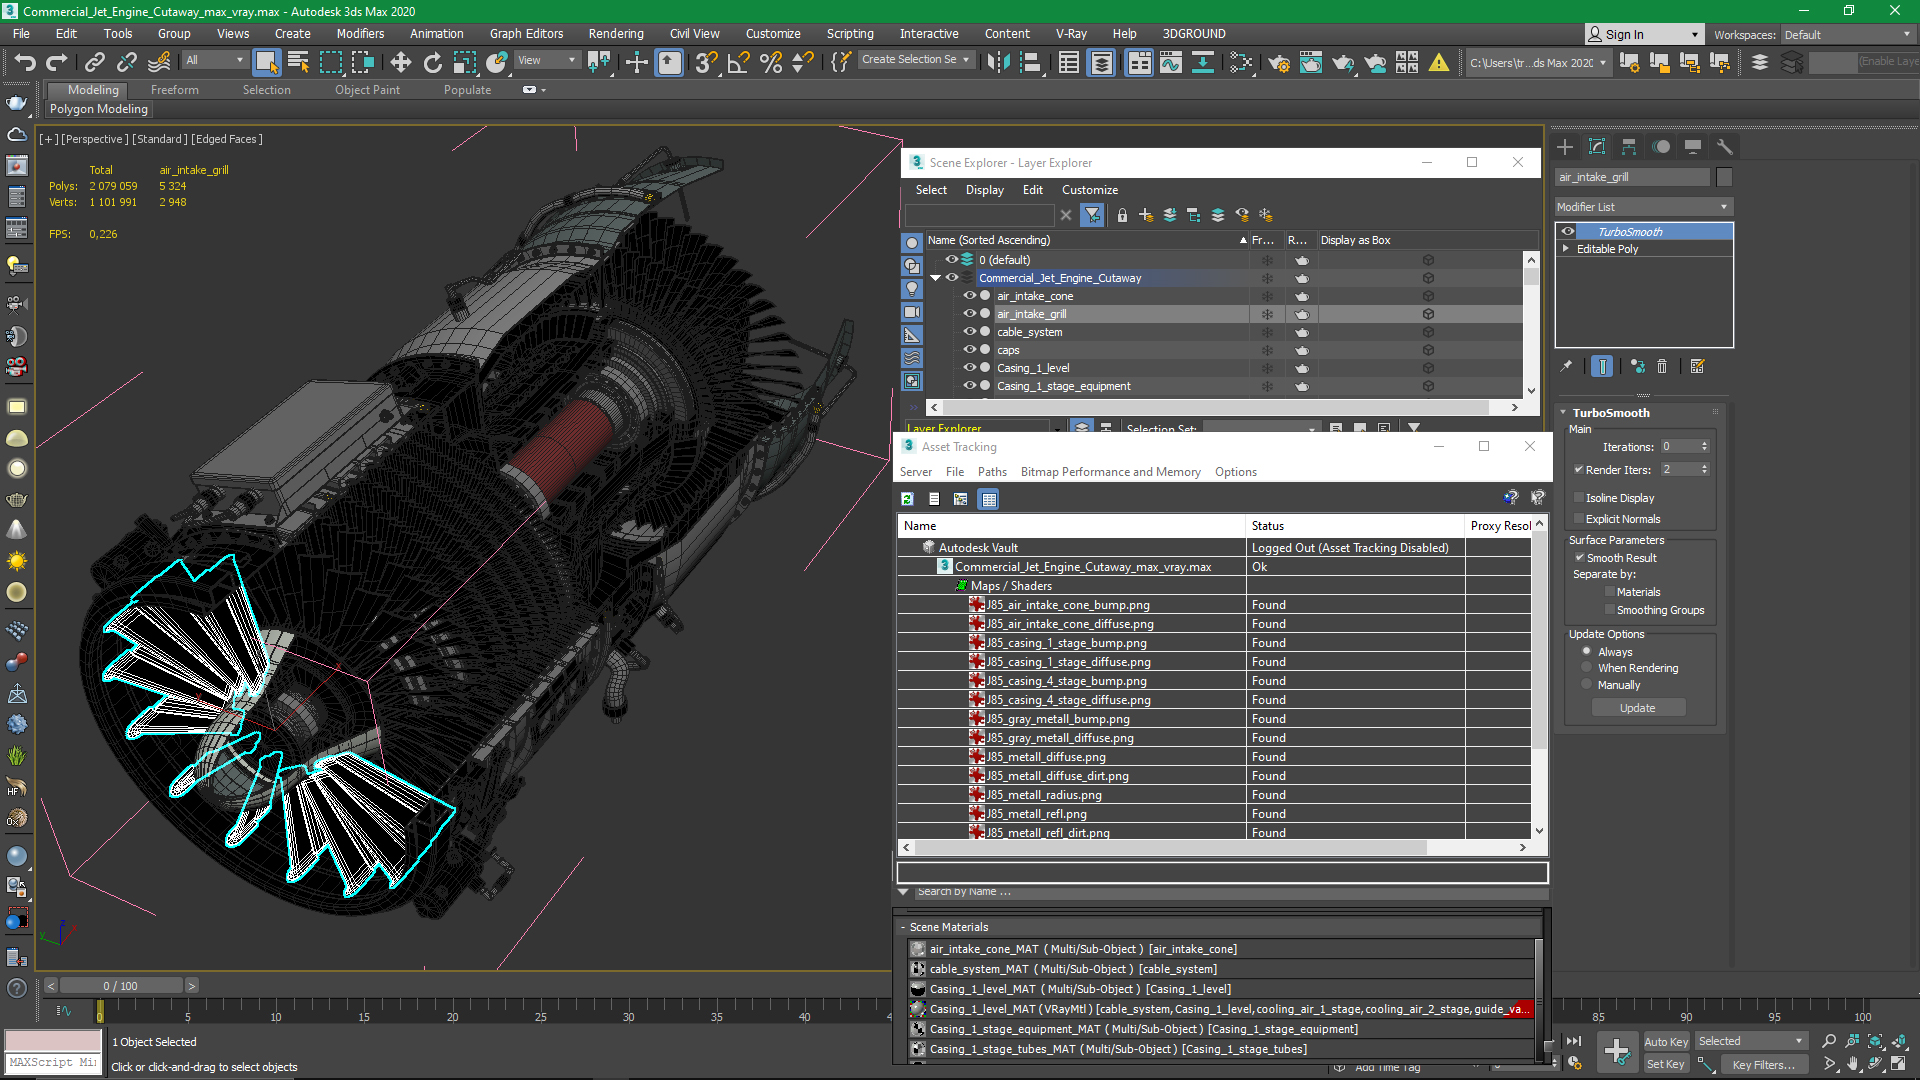Open the Modifier List dropdown
This screenshot has width=1920, height=1080.
click(1642, 207)
